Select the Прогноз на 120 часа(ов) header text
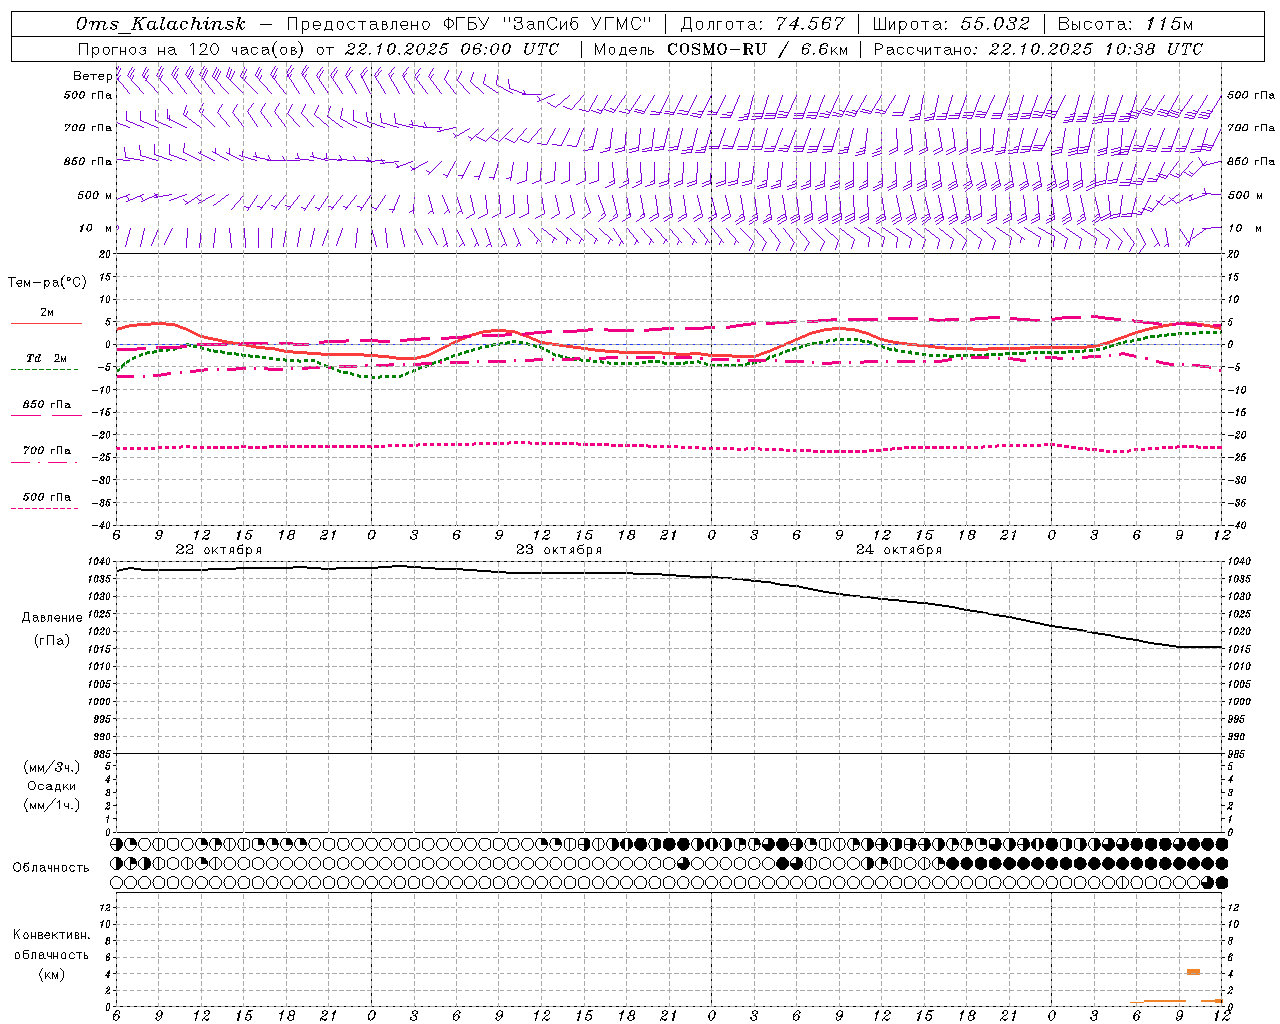This screenshot has height=1024, width=1280. pyautogui.click(x=192, y=49)
